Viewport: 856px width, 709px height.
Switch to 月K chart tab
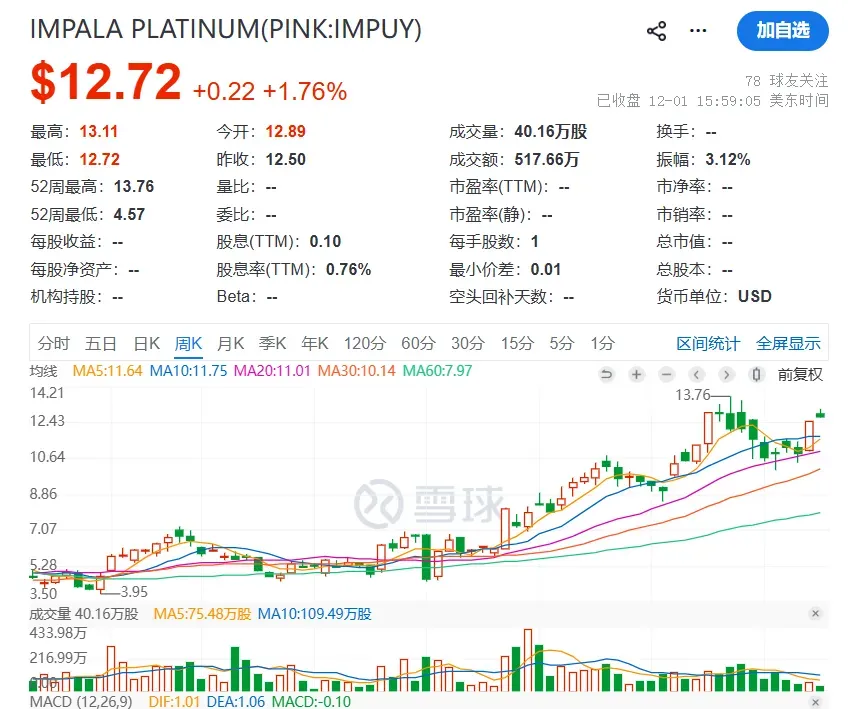point(230,343)
